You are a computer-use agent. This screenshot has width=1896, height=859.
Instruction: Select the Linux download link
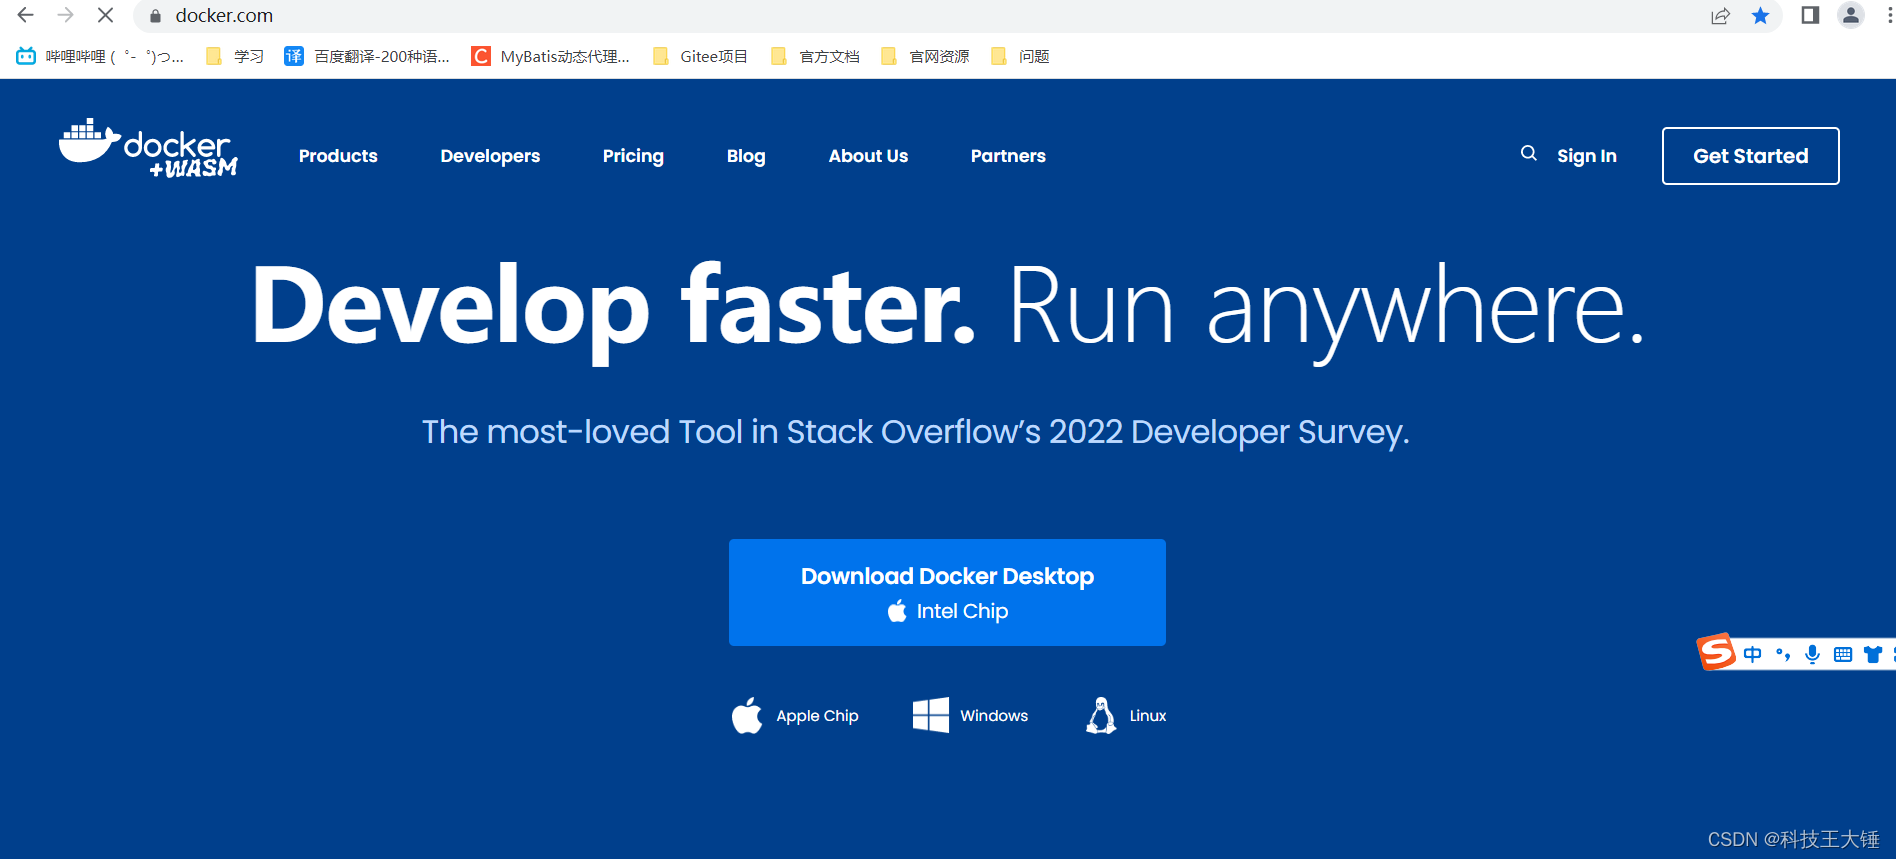pyautogui.click(x=1126, y=715)
